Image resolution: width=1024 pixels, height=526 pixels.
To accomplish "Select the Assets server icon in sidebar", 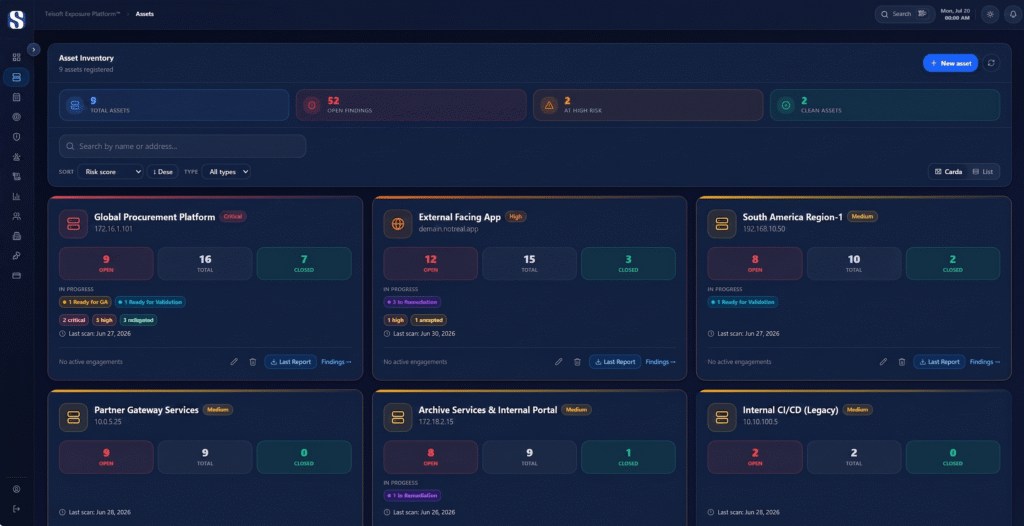I will click(x=16, y=77).
